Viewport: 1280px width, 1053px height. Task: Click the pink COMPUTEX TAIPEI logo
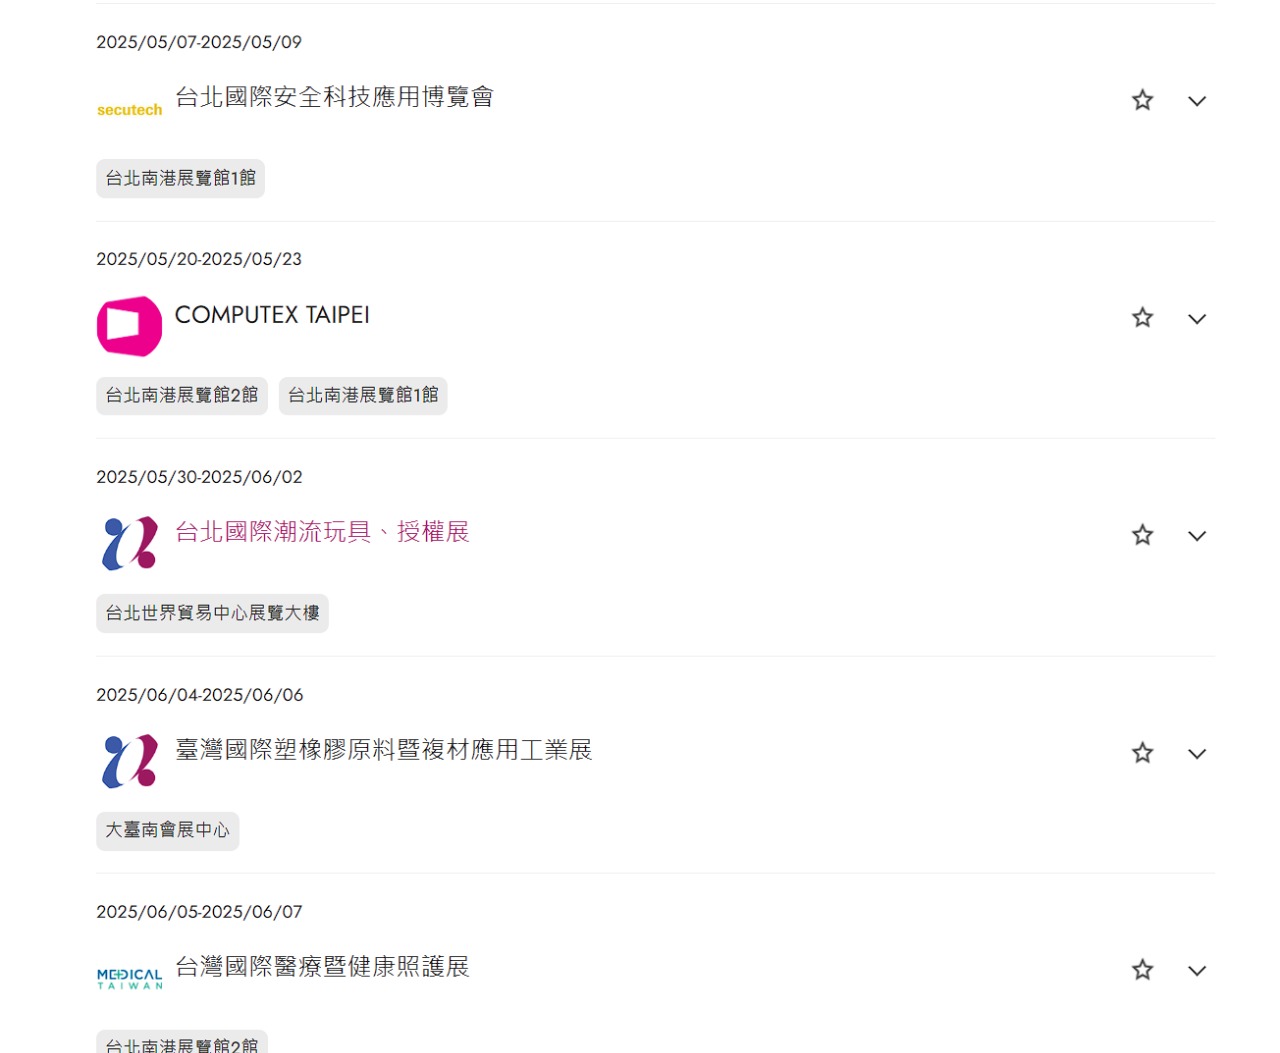(x=129, y=326)
